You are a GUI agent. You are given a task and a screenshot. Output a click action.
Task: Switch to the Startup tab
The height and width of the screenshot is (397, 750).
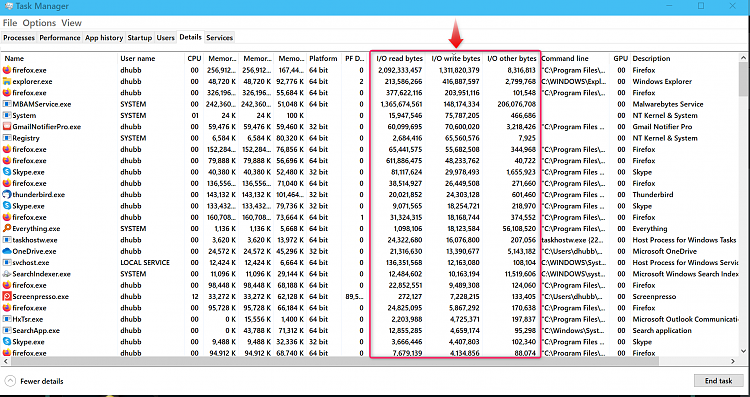click(x=140, y=38)
